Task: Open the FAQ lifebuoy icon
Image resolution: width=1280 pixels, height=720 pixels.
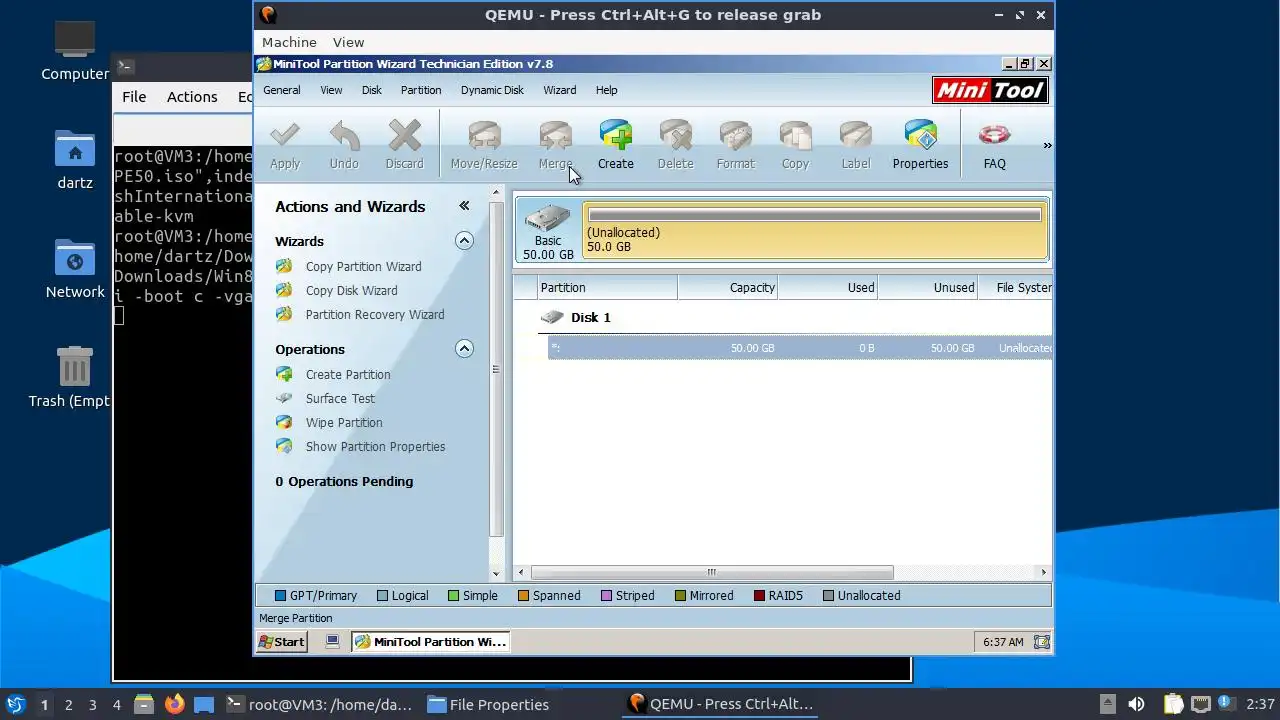Action: (994, 135)
